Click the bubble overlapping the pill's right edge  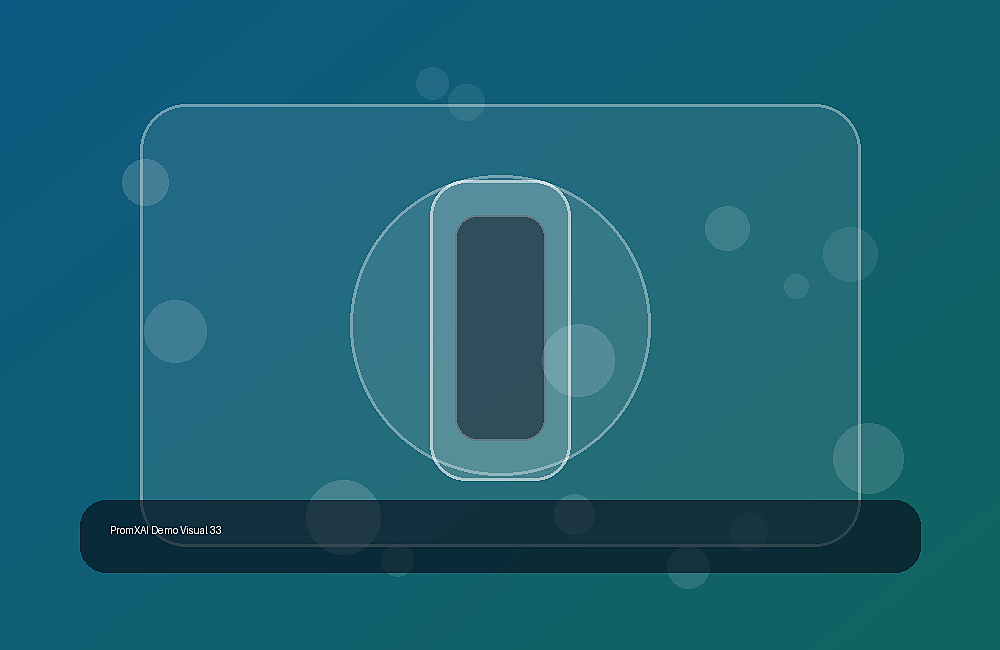(x=578, y=360)
